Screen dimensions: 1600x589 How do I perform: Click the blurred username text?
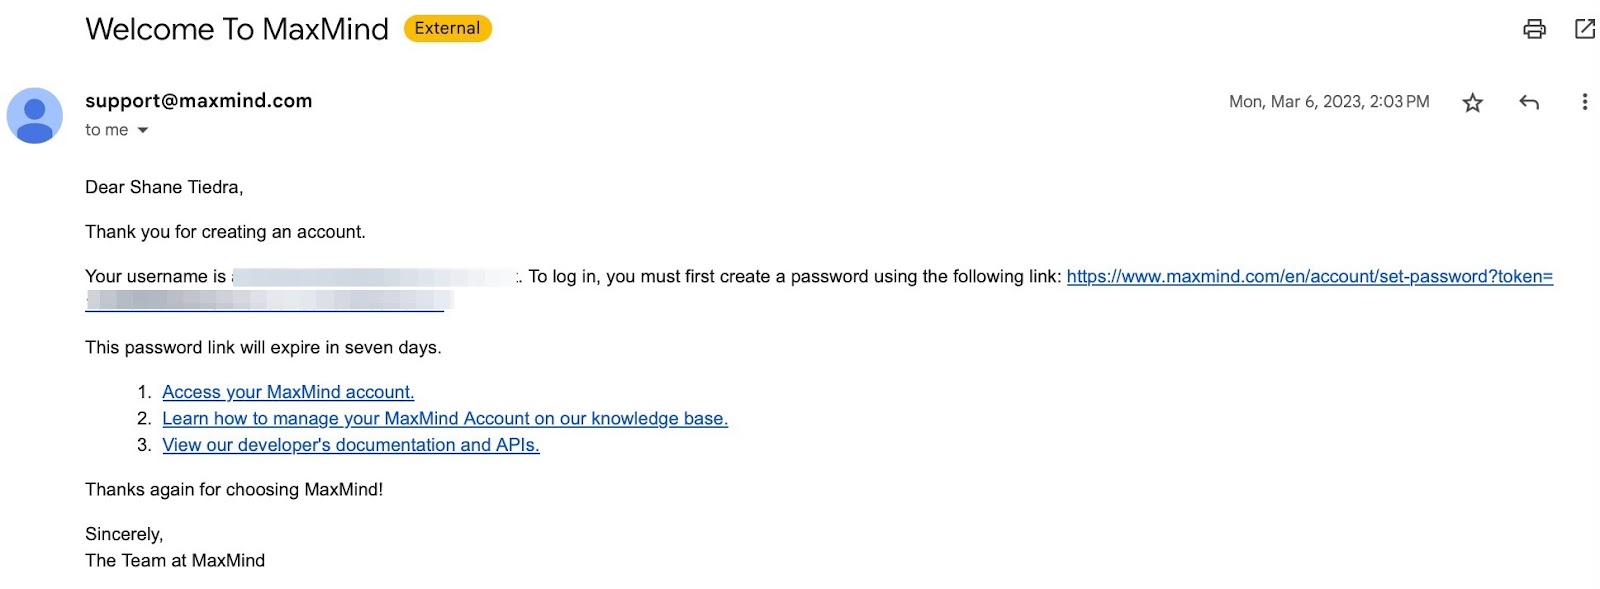tap(375, 277)
